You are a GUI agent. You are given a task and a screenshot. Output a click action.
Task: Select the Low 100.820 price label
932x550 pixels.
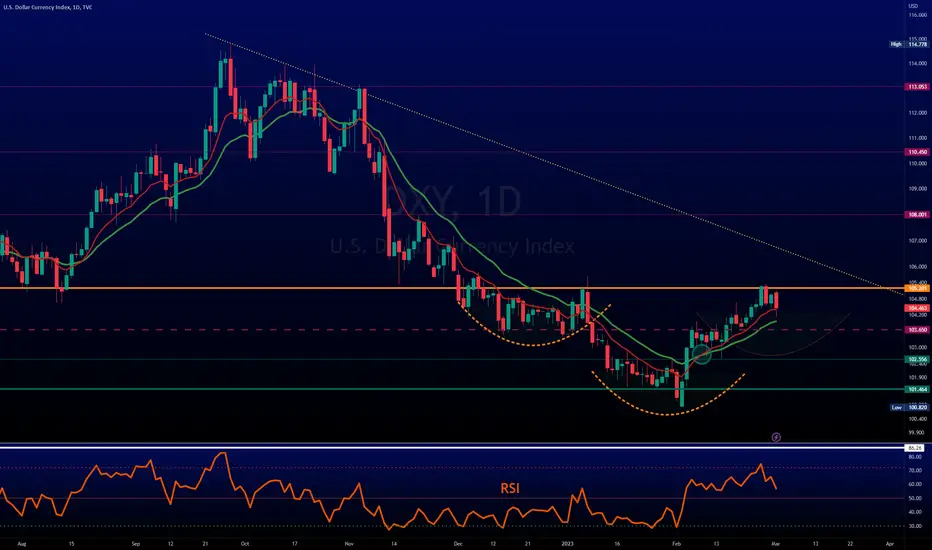pyautogui.click(x=909, y=407)
